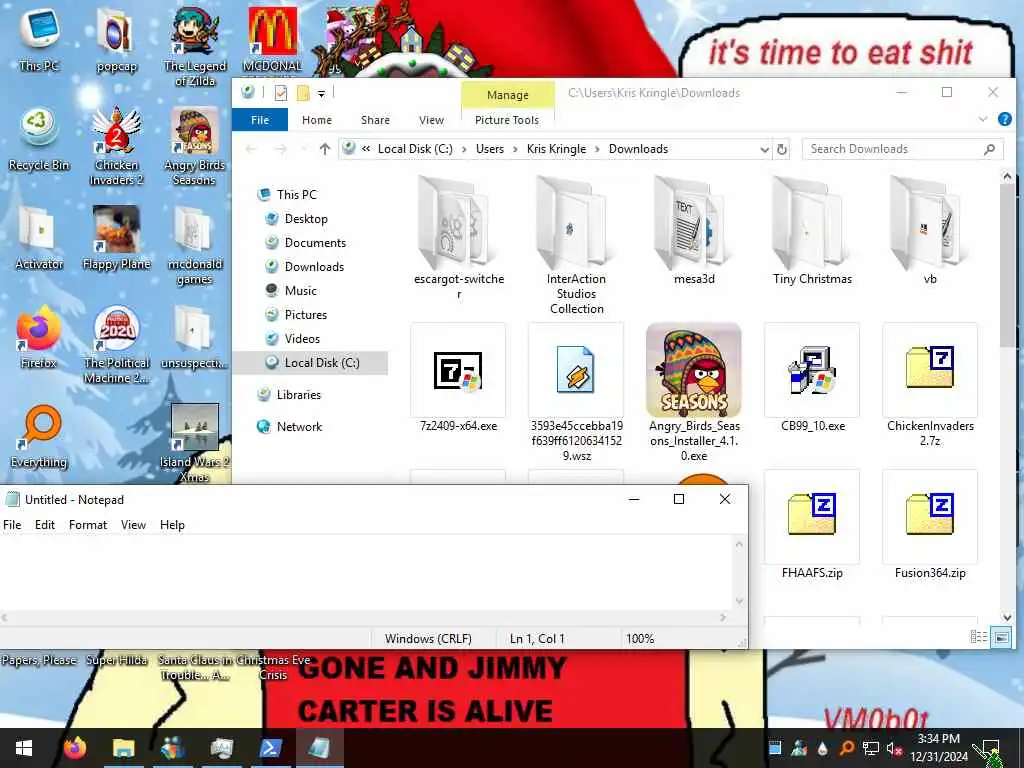Click the Up one level arrow
Image resolution: width=1024 pixels, height=768 pixels.
point(325,150)
